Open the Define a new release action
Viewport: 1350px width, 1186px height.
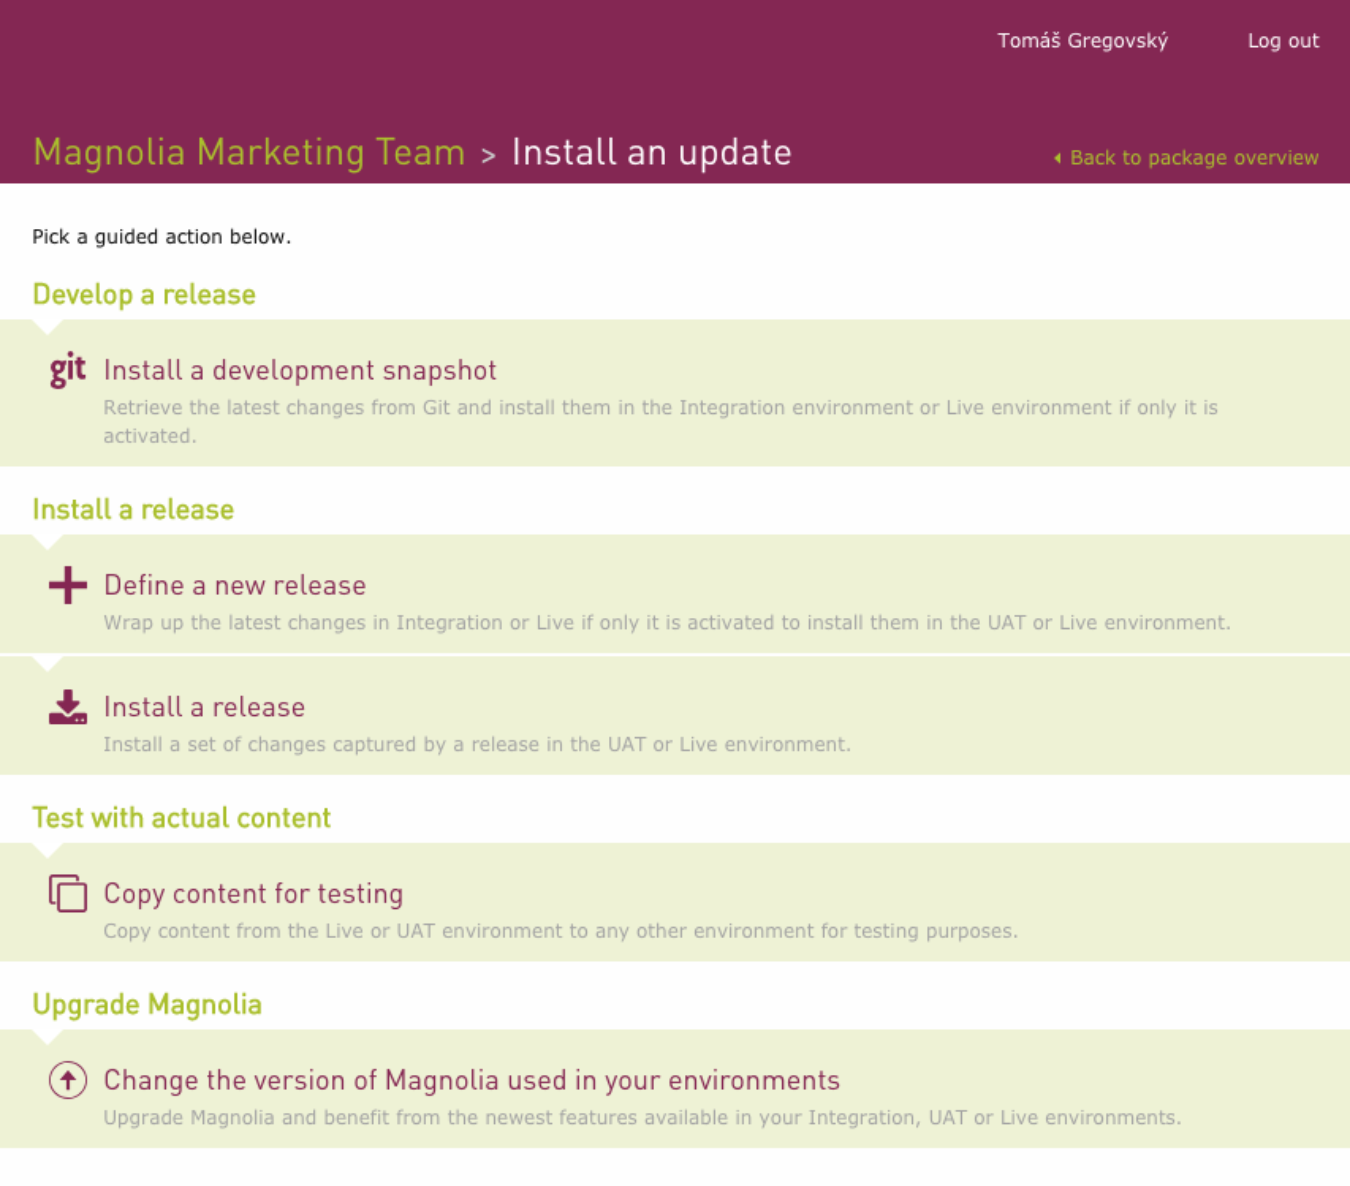pos(235,585)
